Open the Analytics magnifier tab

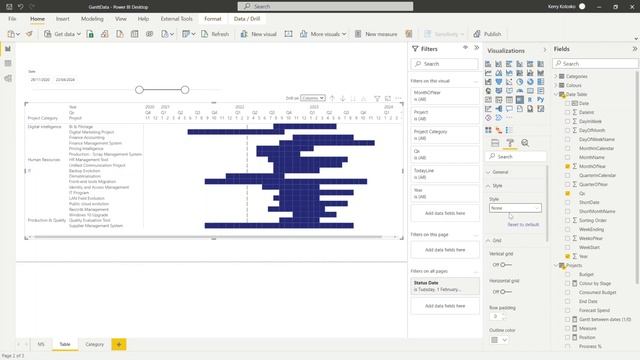point(525,143)
